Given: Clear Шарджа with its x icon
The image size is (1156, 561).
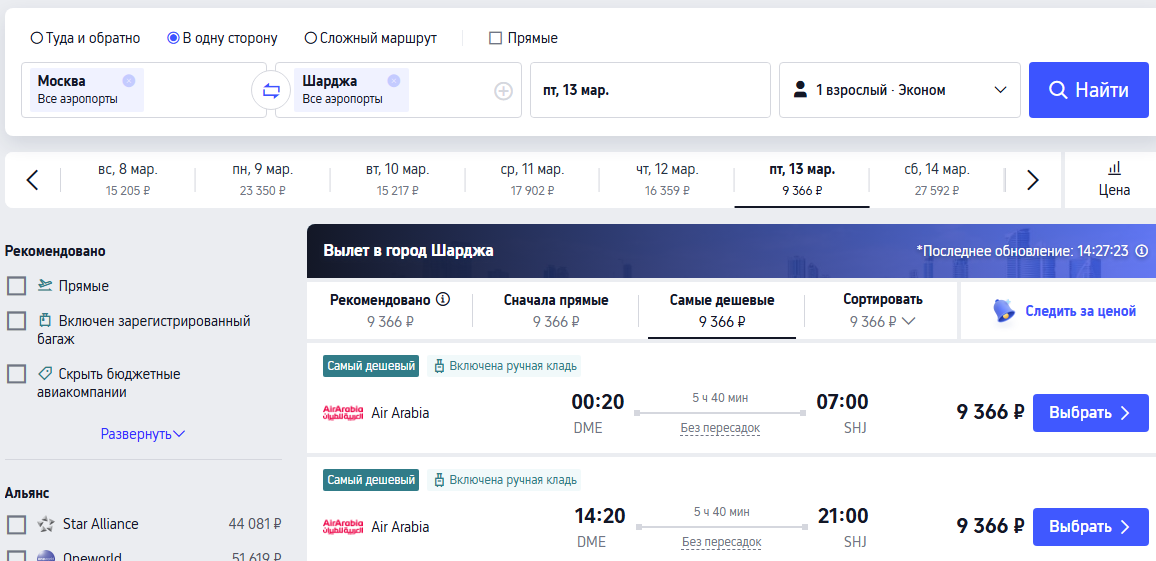Looking at the screenshot, I should (x=394, y=81).
